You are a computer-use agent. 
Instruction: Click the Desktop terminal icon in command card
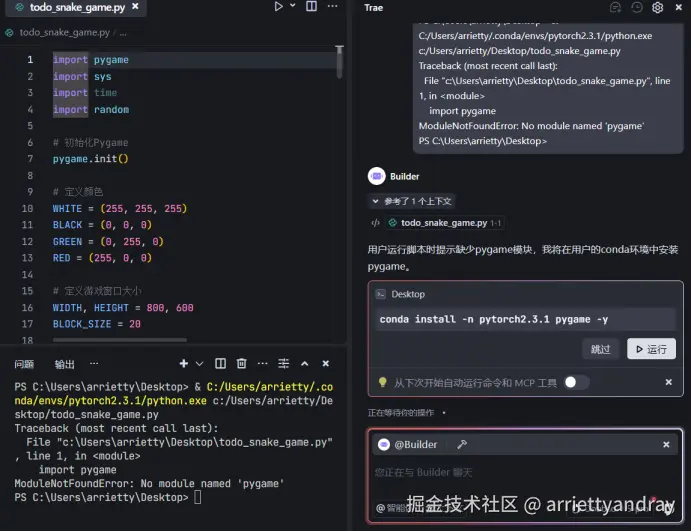(380, 294)
